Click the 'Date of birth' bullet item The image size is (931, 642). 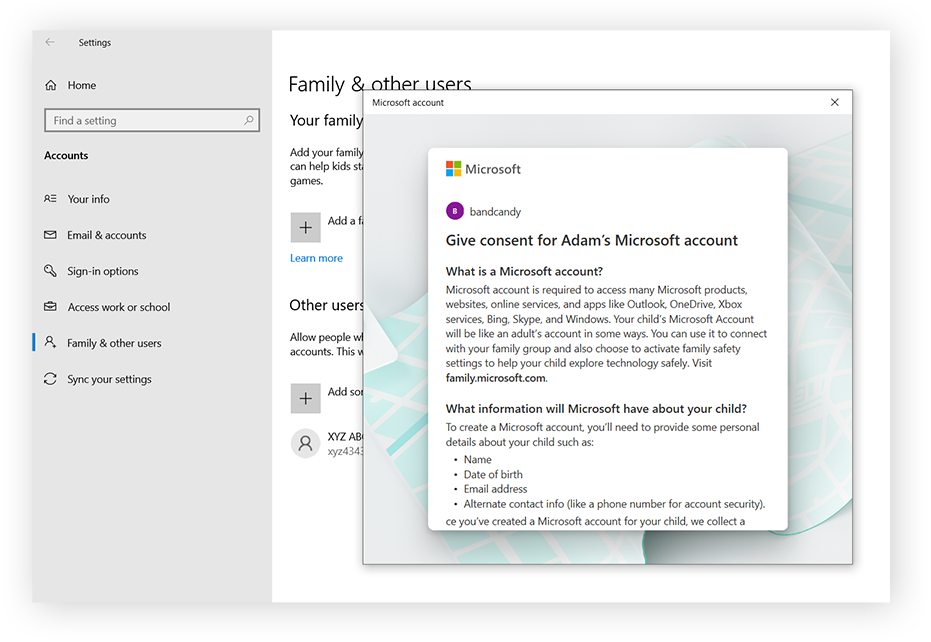point(493,475)
